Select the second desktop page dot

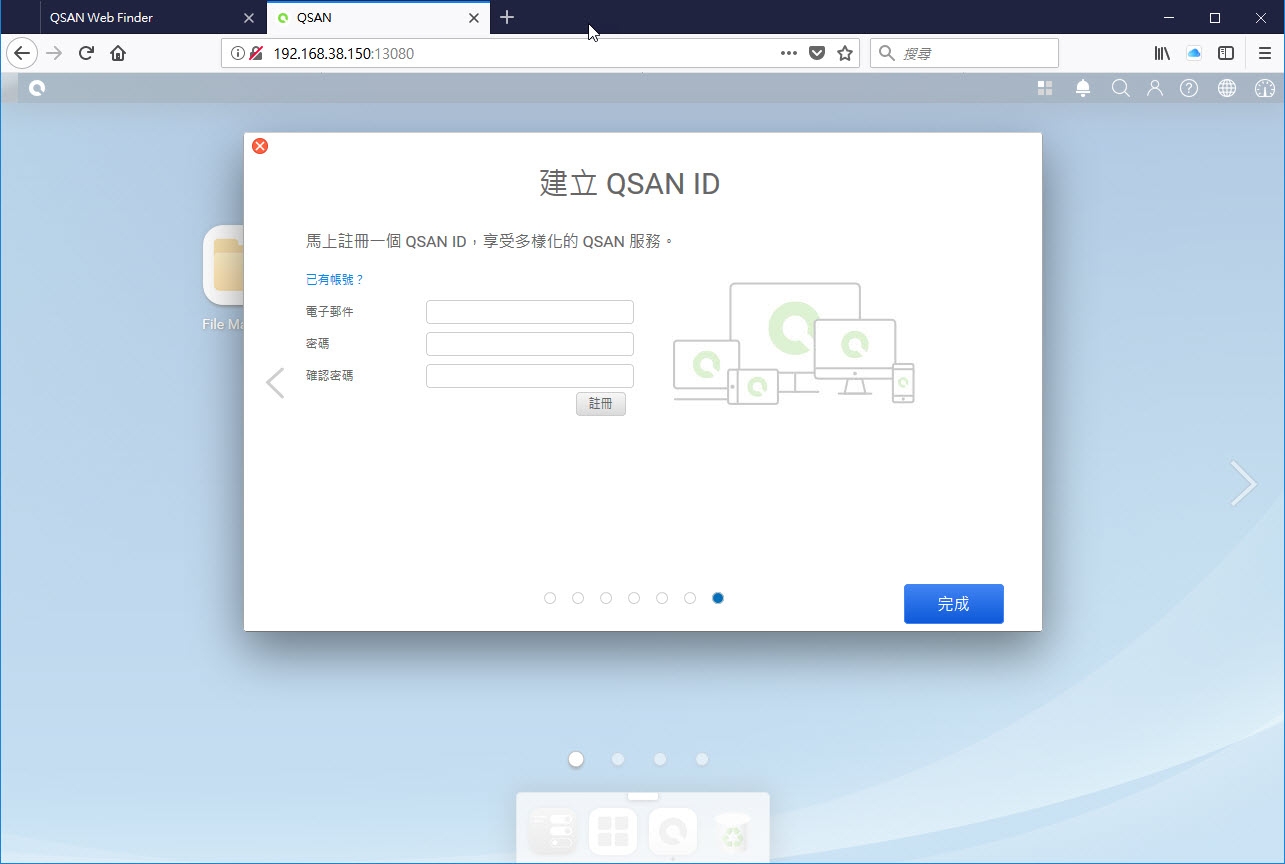(x=618, y=759)
